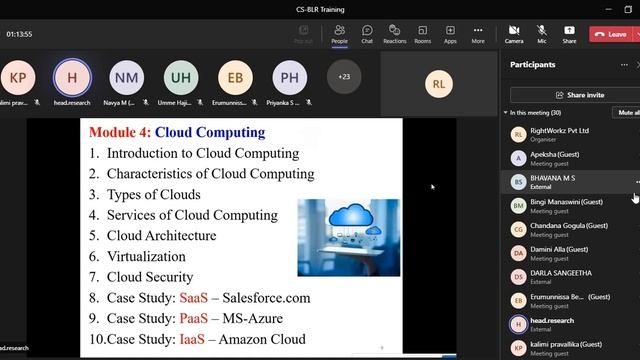The image size is (640, 360).
Task: Select head.research in participants list
Action: tap(571, 324)
